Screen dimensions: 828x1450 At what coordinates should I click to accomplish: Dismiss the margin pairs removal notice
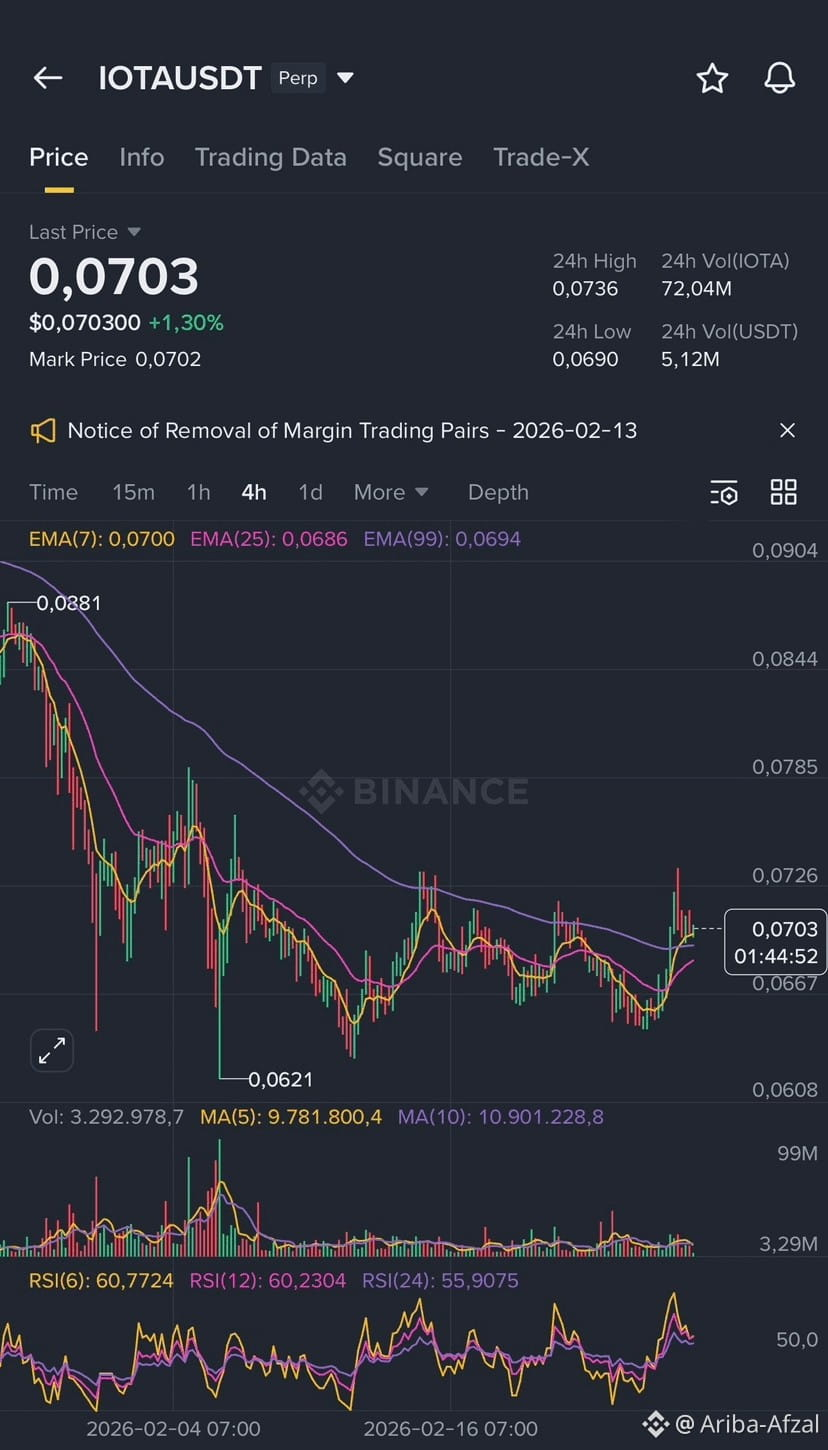click(787, 430)
